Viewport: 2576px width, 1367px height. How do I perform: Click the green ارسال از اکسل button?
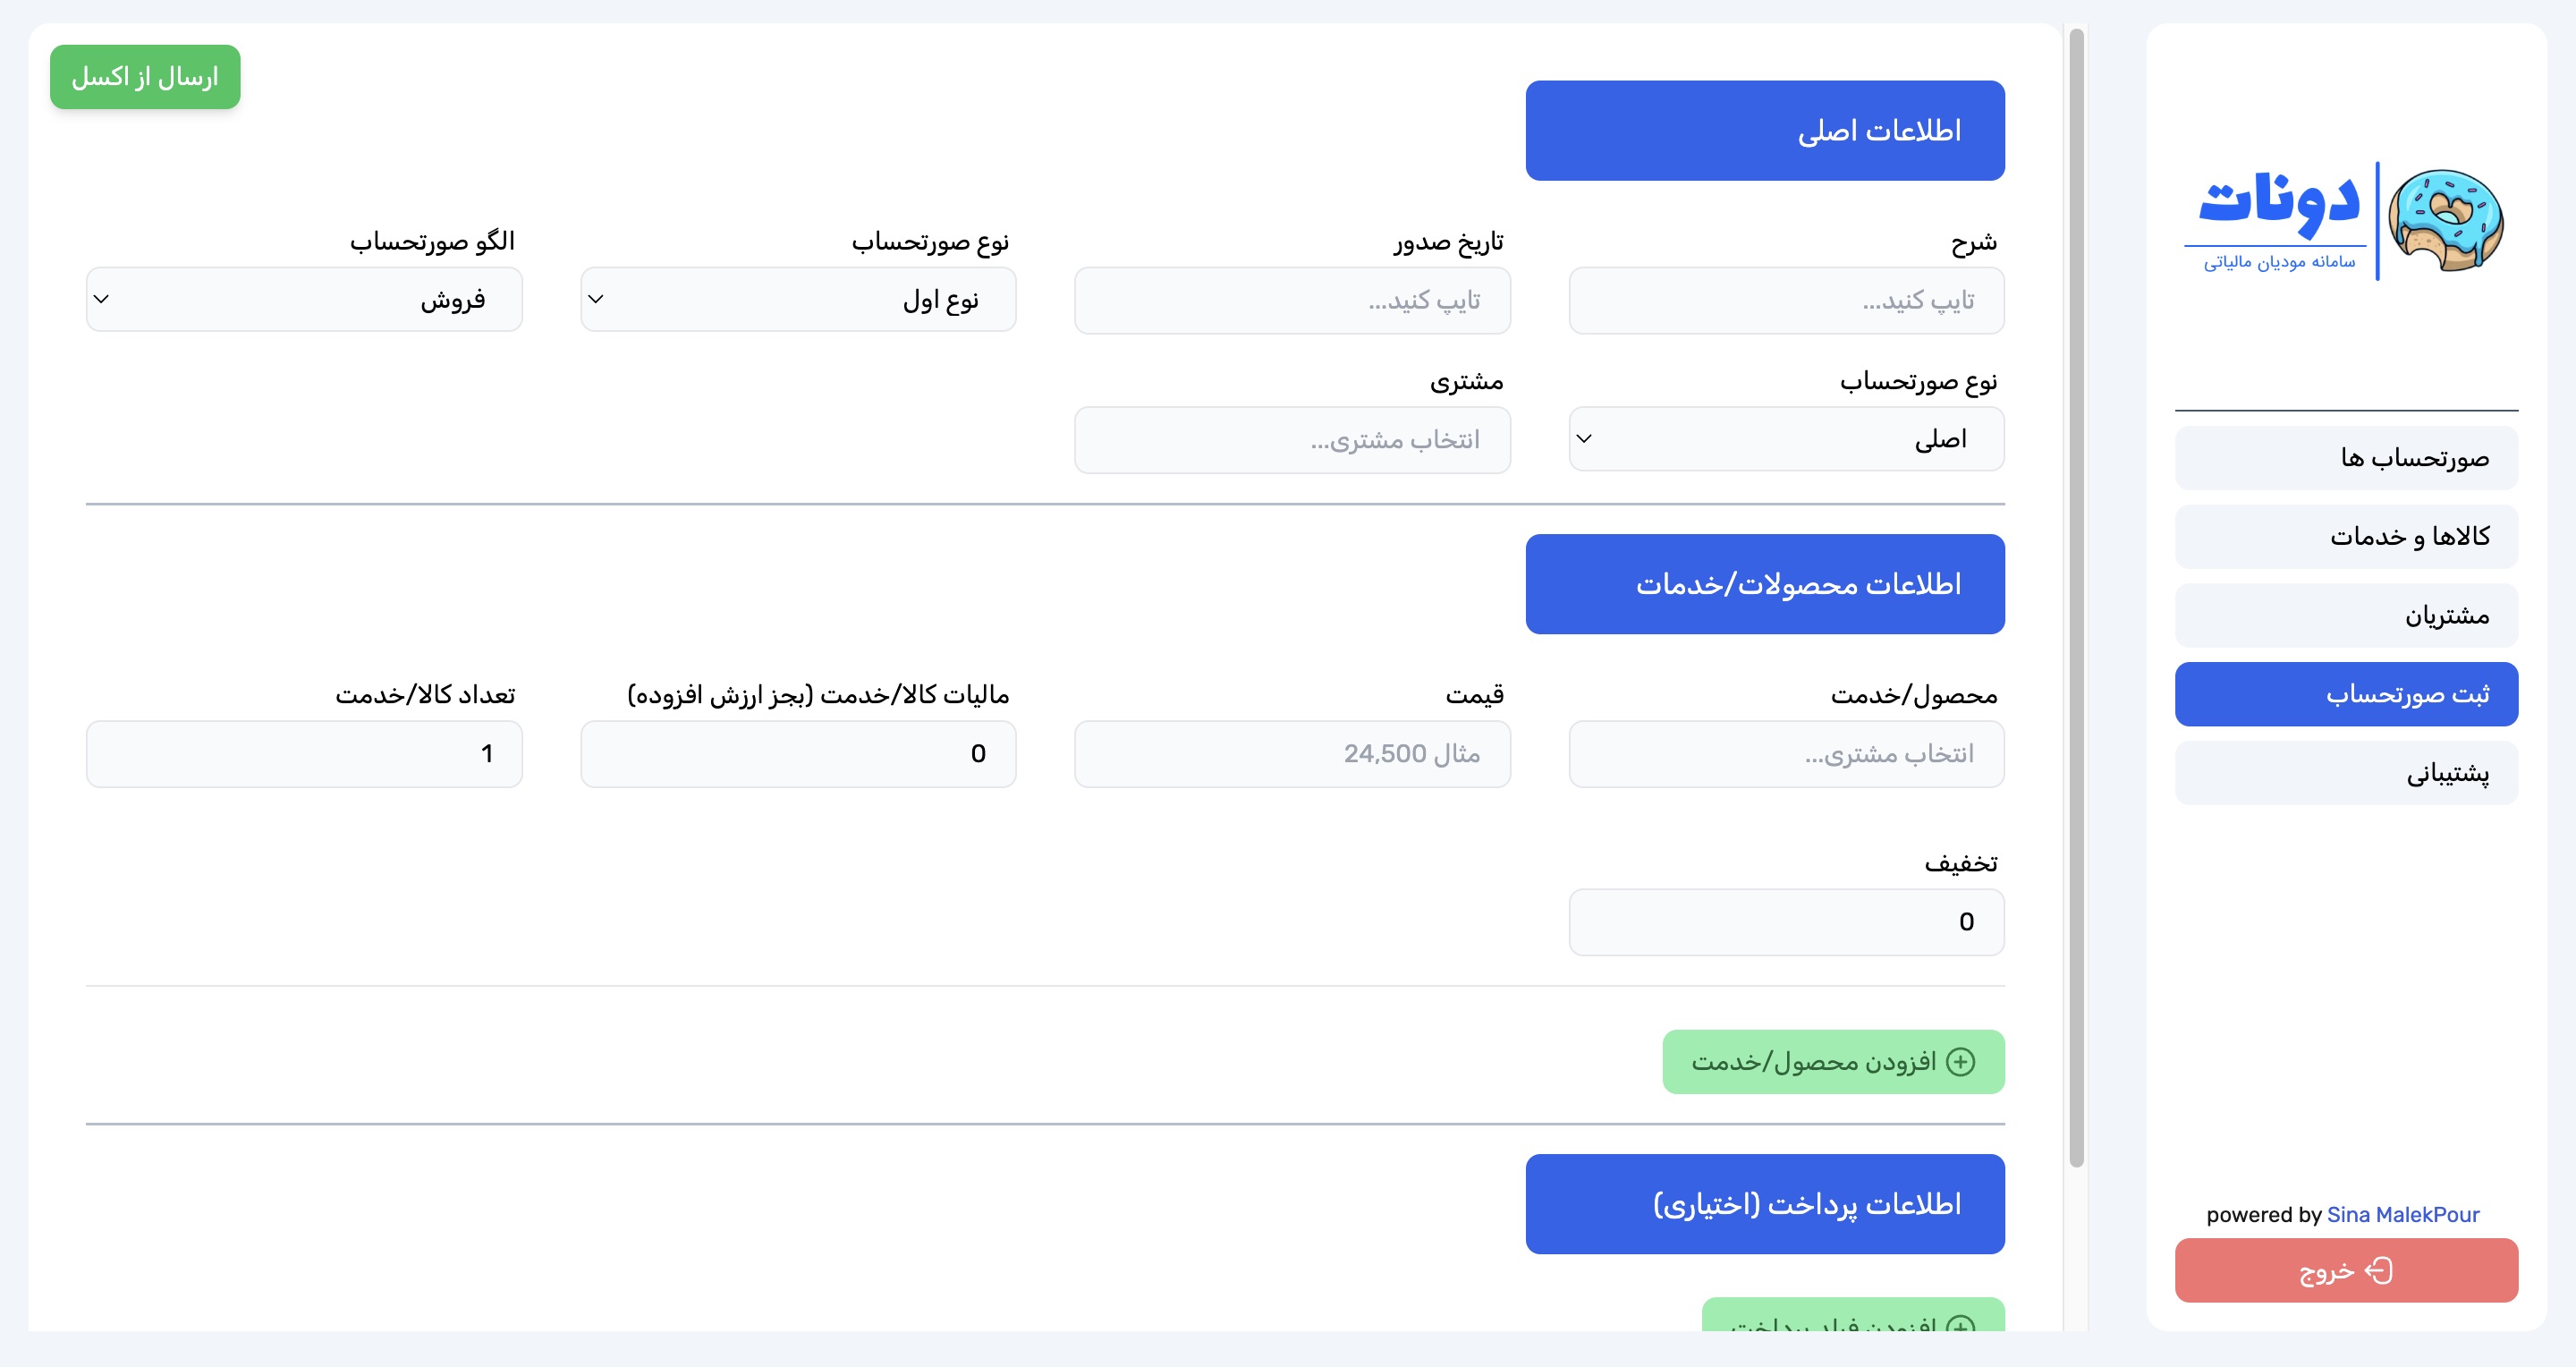tap(145, 77)
